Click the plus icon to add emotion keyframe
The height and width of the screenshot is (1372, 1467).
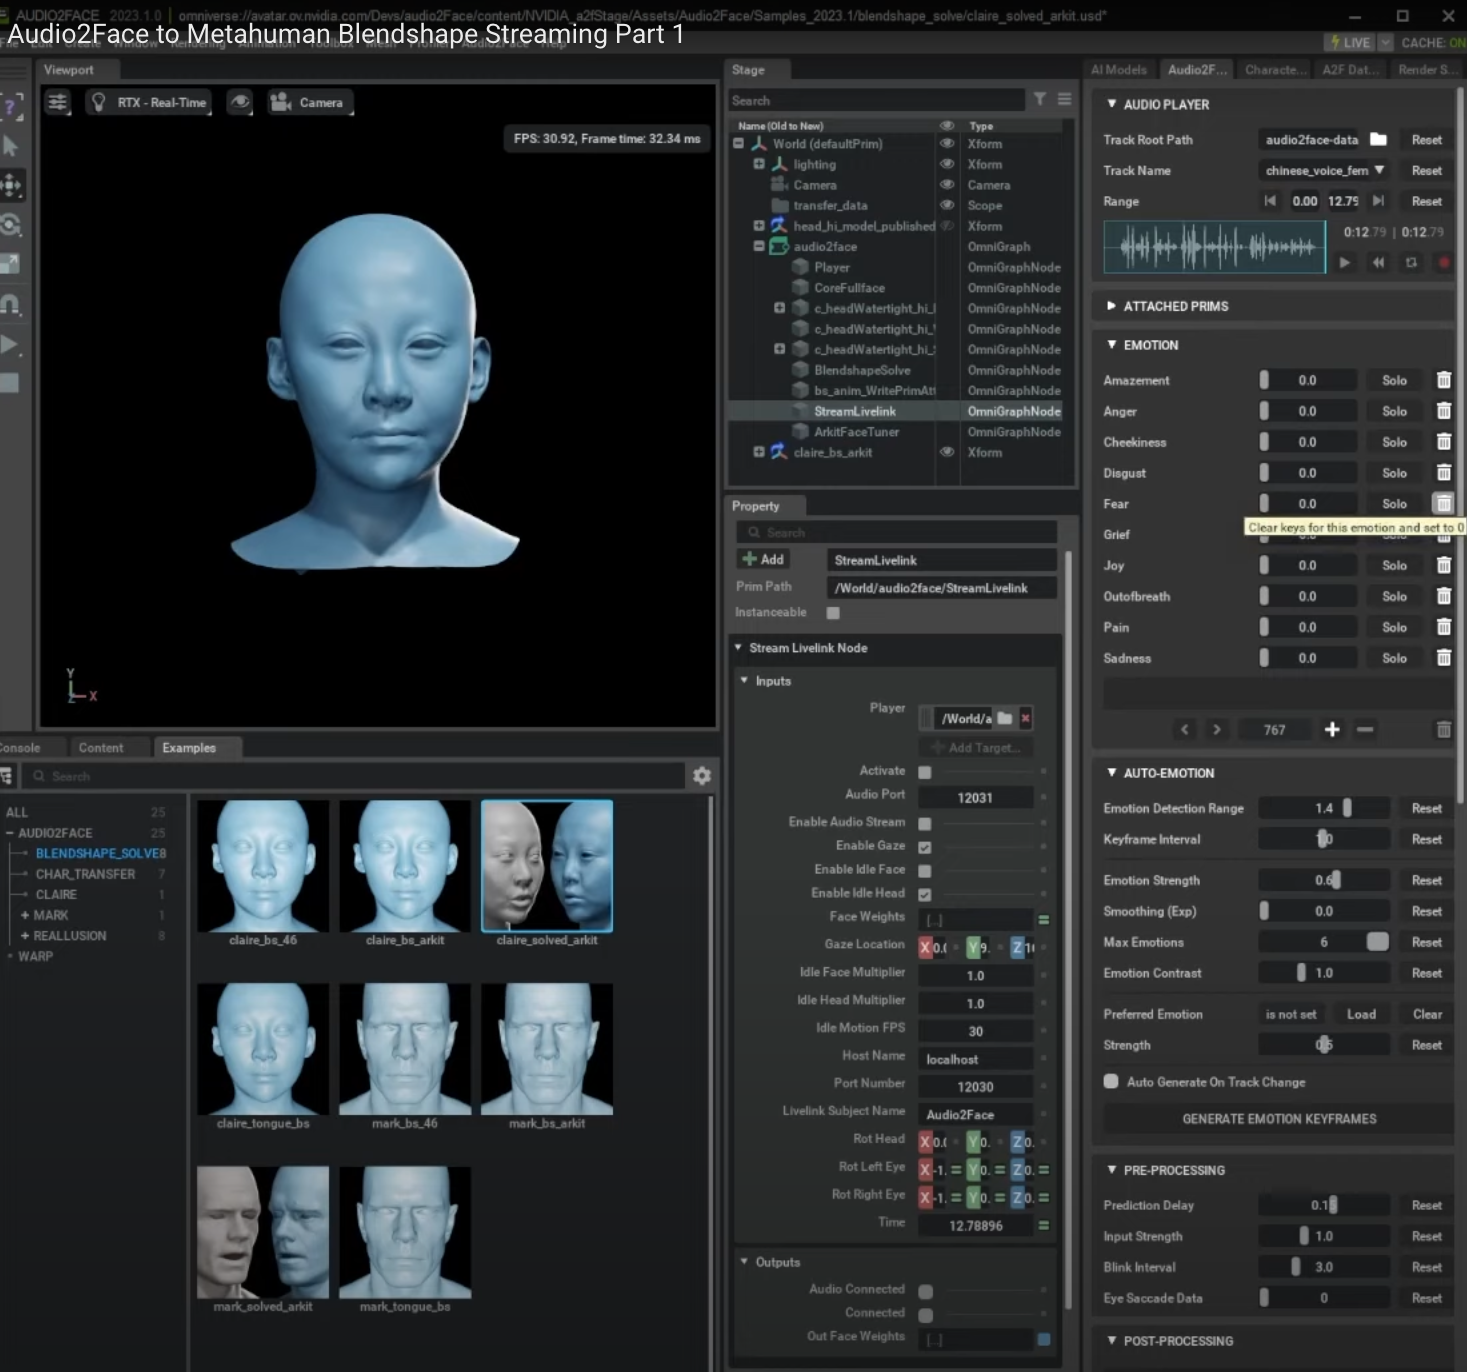pyautogui.click(x=1332, y=730)
